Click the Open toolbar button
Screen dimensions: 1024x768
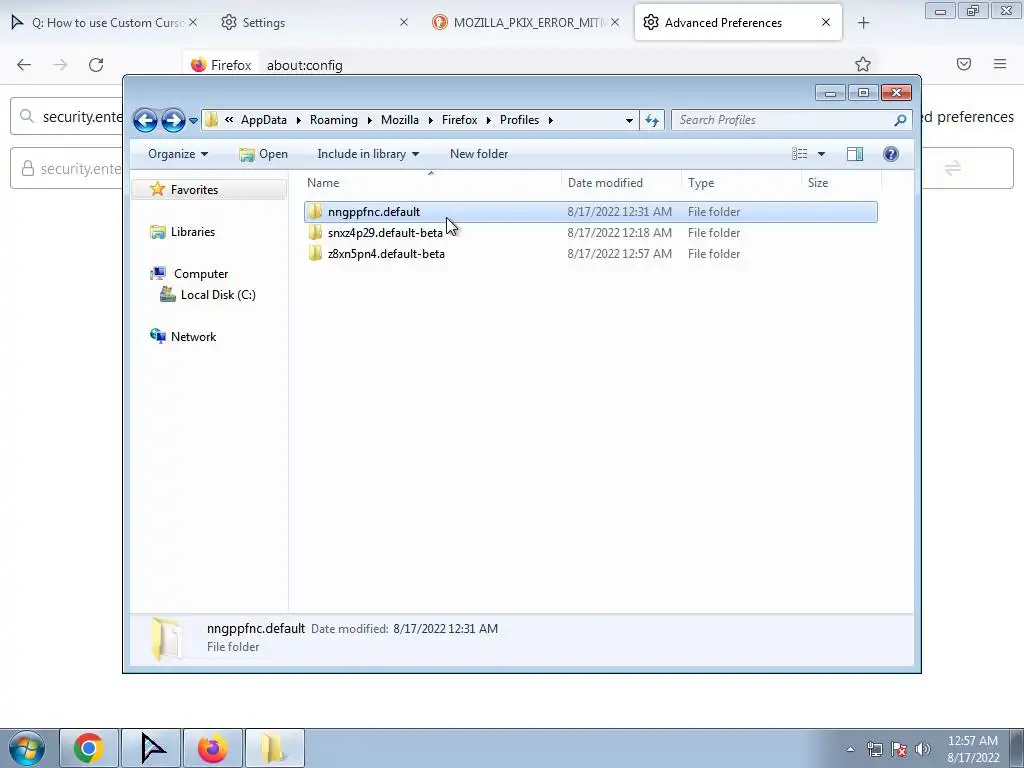tap(263, 154)
